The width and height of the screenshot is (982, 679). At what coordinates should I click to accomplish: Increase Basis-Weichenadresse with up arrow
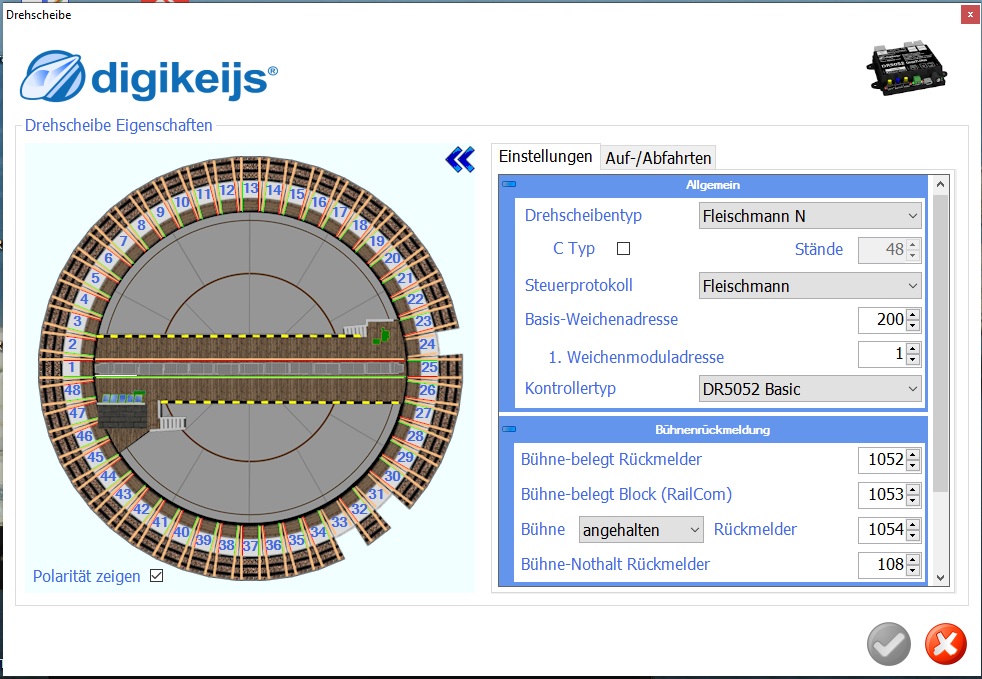point(913,314)
